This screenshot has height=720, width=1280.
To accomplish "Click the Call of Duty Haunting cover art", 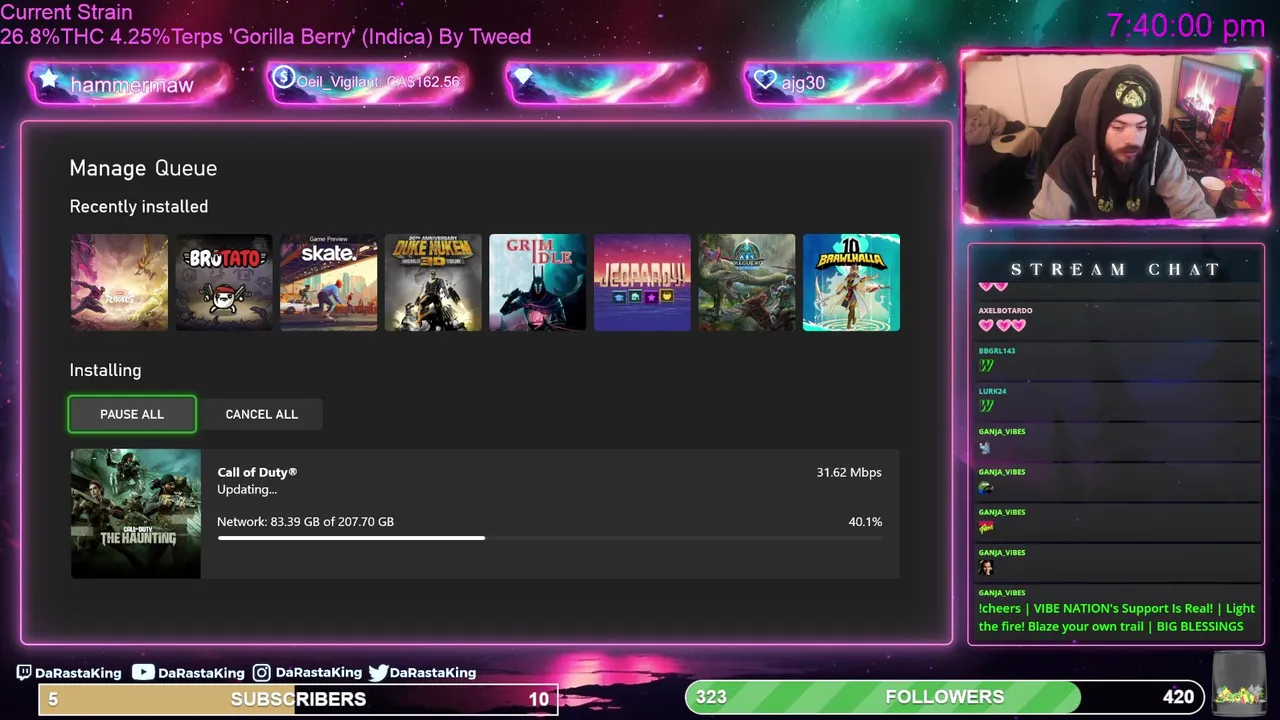I will (x=135, y=513).
